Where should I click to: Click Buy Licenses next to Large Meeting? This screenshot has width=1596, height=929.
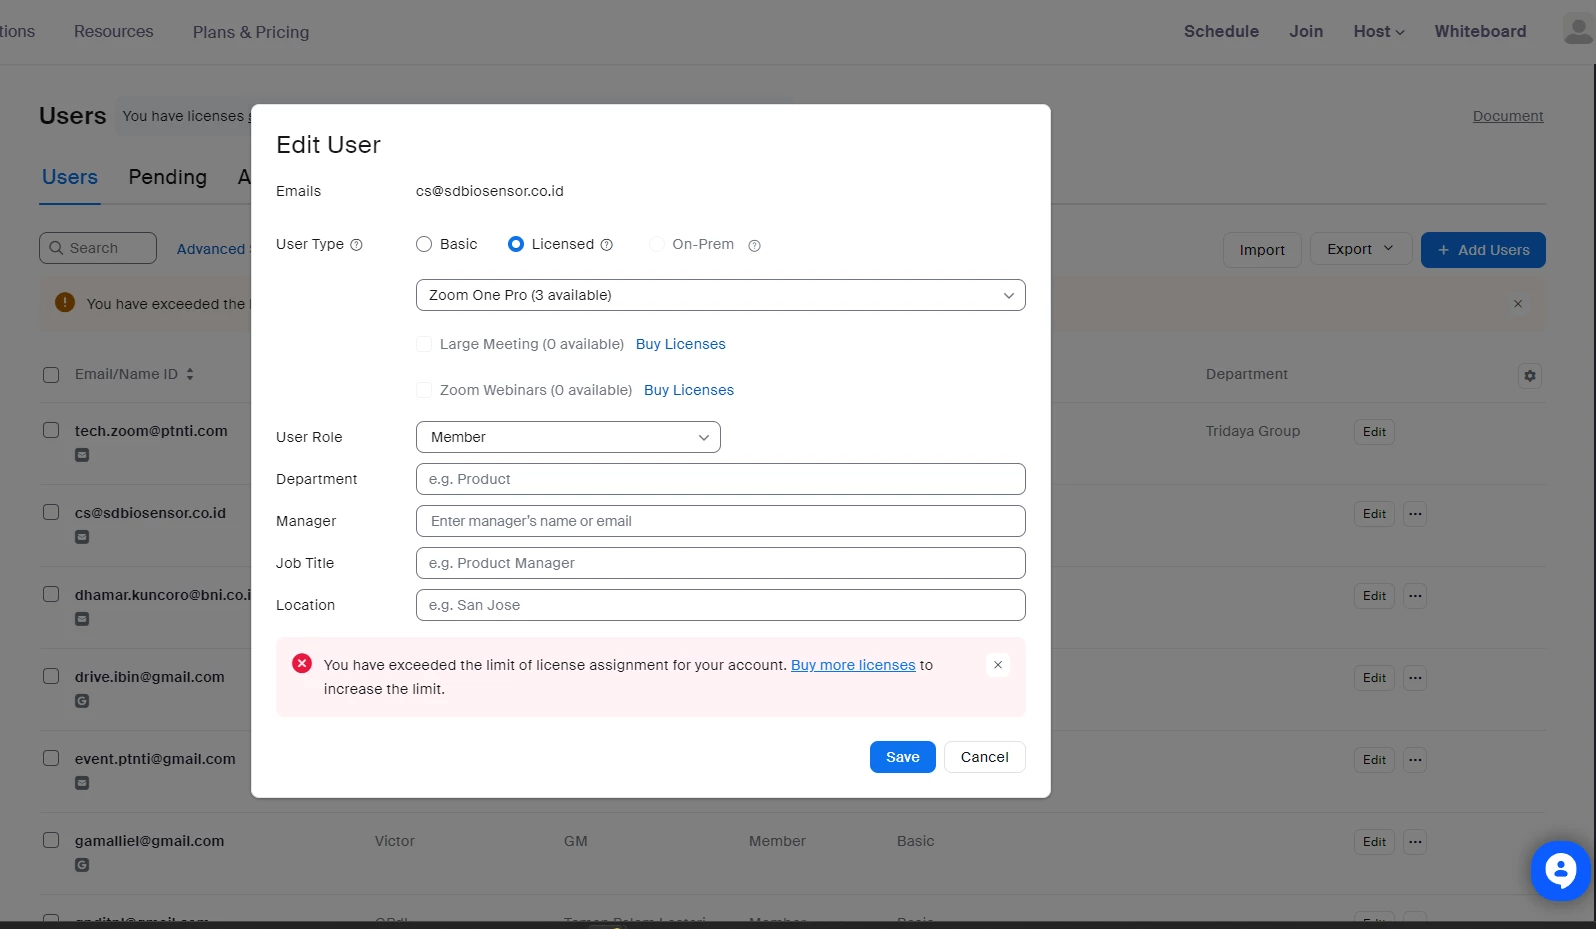point(681,344)
